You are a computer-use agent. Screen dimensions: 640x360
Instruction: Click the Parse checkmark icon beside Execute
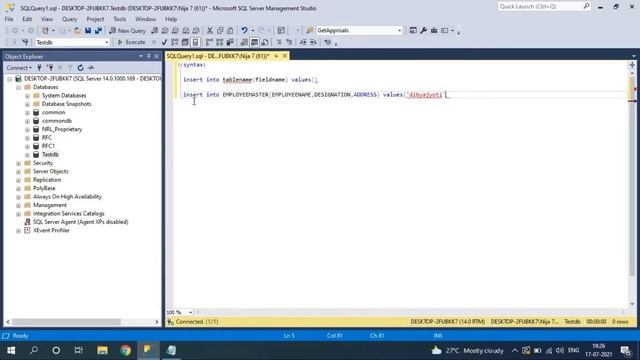click(164, 42)
